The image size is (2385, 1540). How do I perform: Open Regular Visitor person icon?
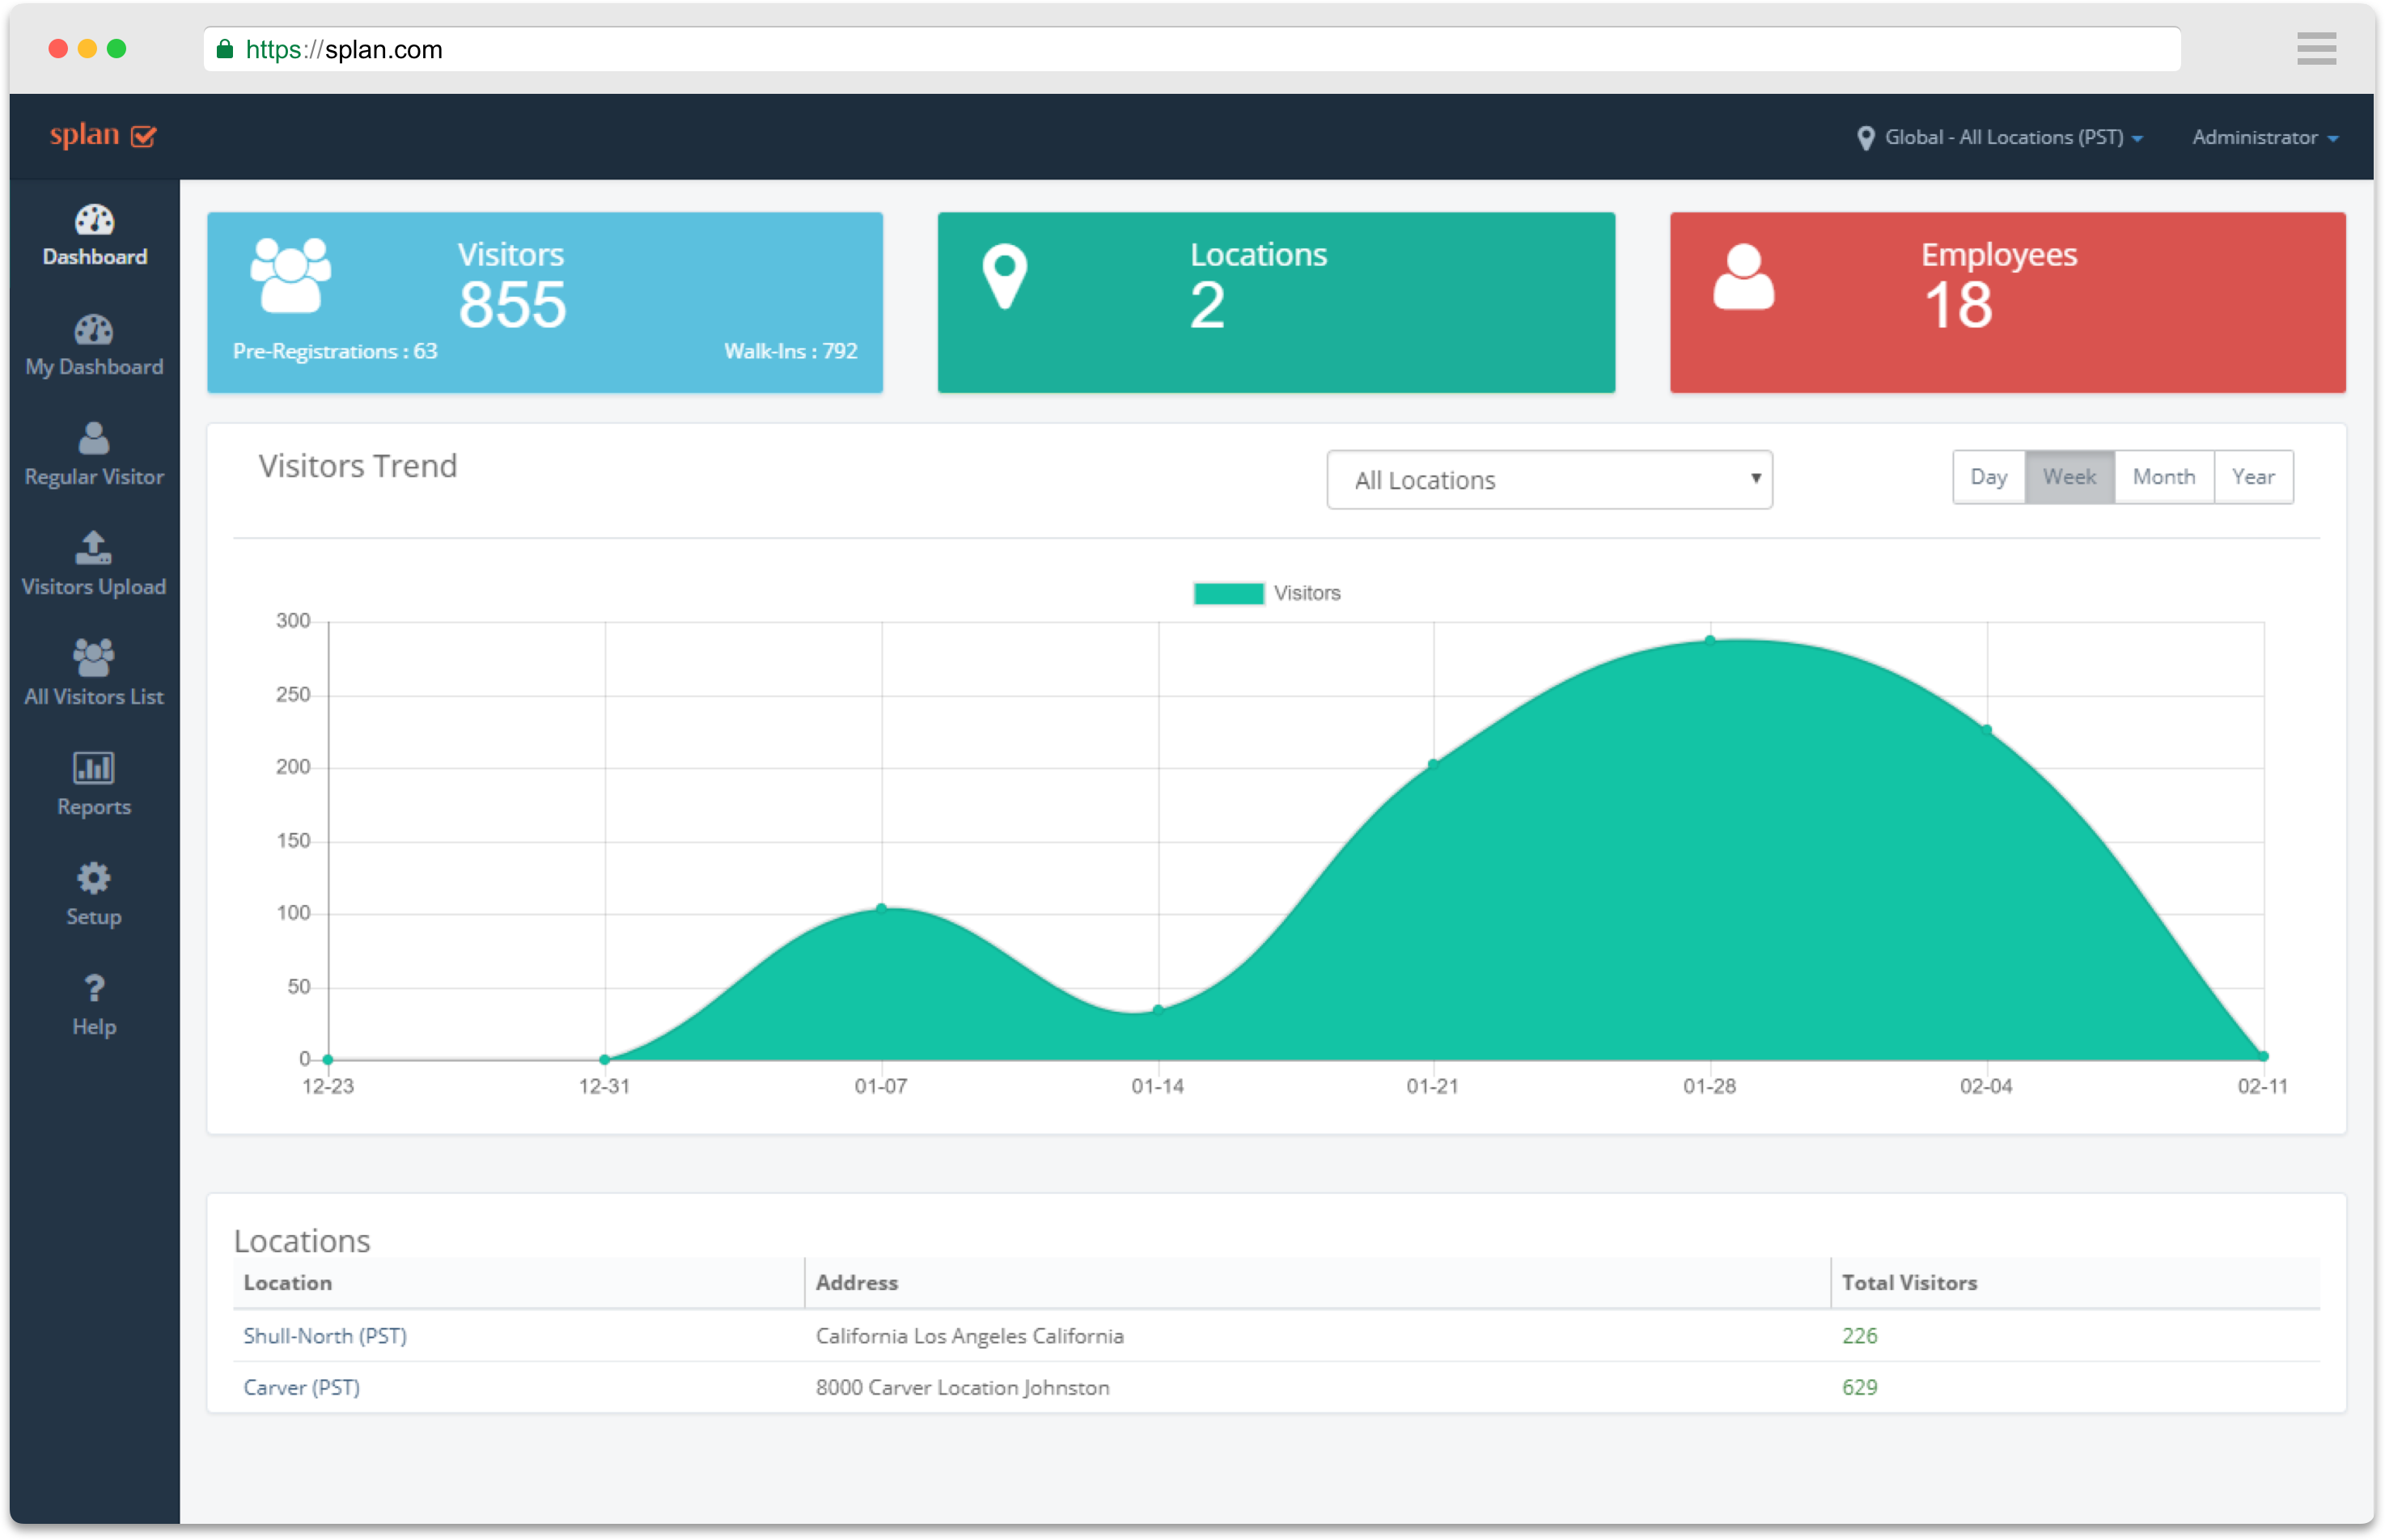pyautogui.click(x=94, y=439)
